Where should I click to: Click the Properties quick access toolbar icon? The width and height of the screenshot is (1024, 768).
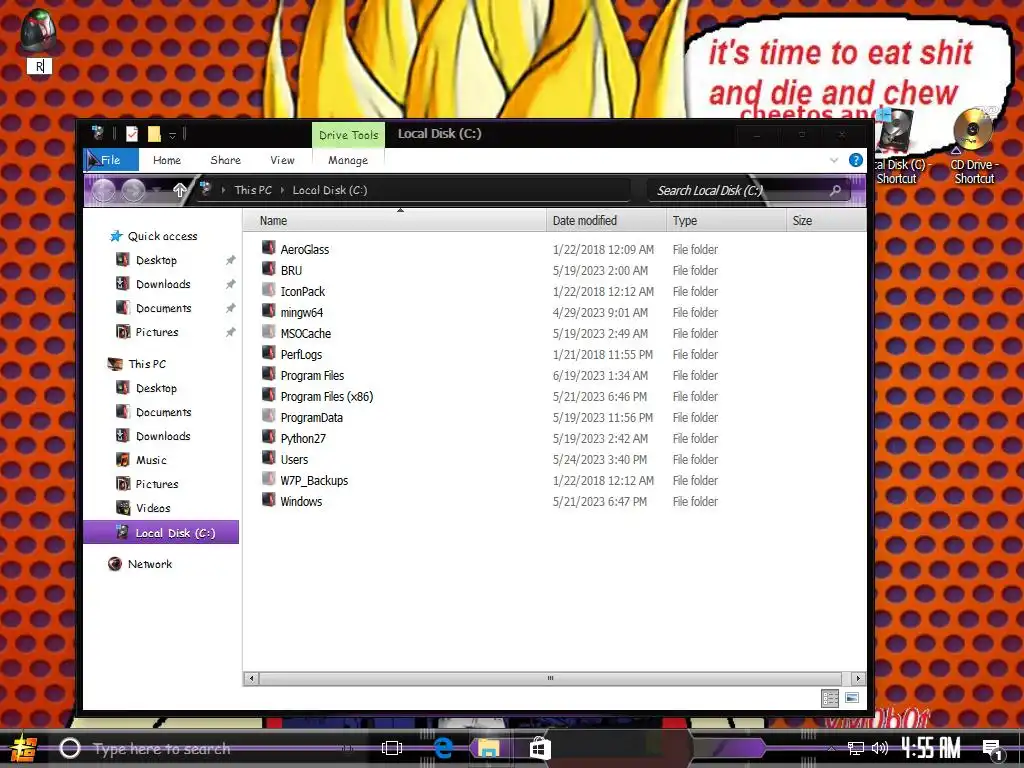(132, 134)
